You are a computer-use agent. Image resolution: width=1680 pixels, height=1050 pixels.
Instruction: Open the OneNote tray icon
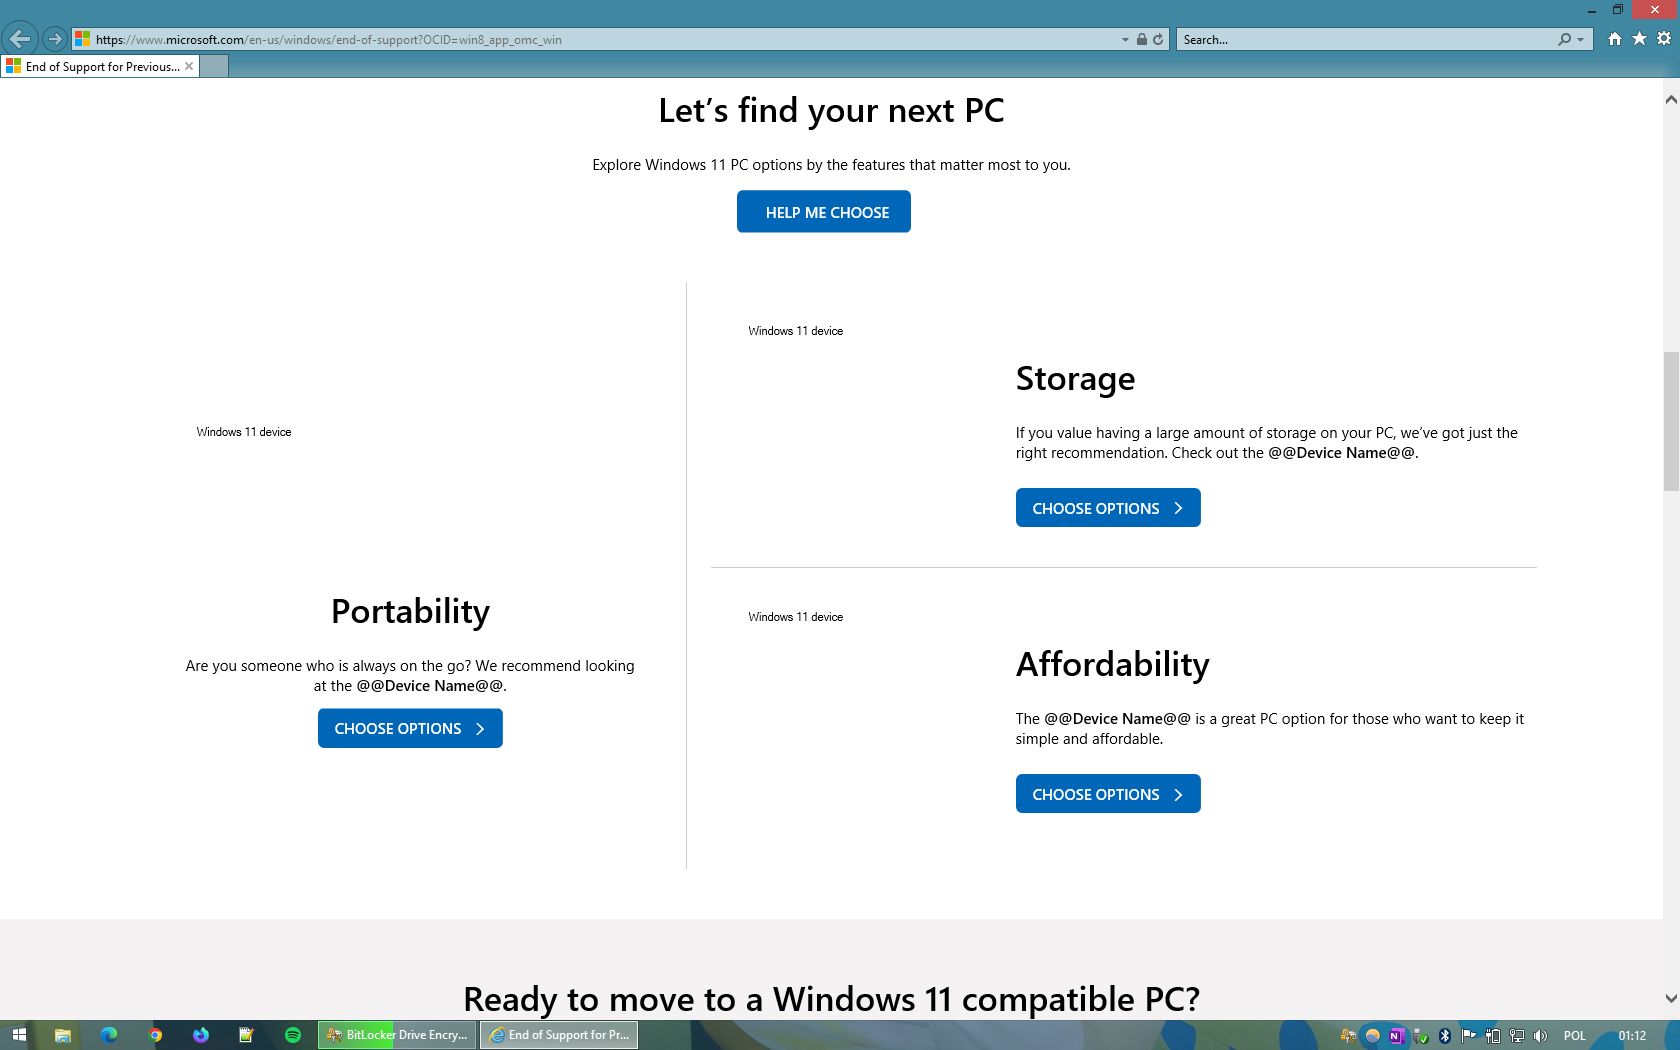click(x=1397, y=1036)
